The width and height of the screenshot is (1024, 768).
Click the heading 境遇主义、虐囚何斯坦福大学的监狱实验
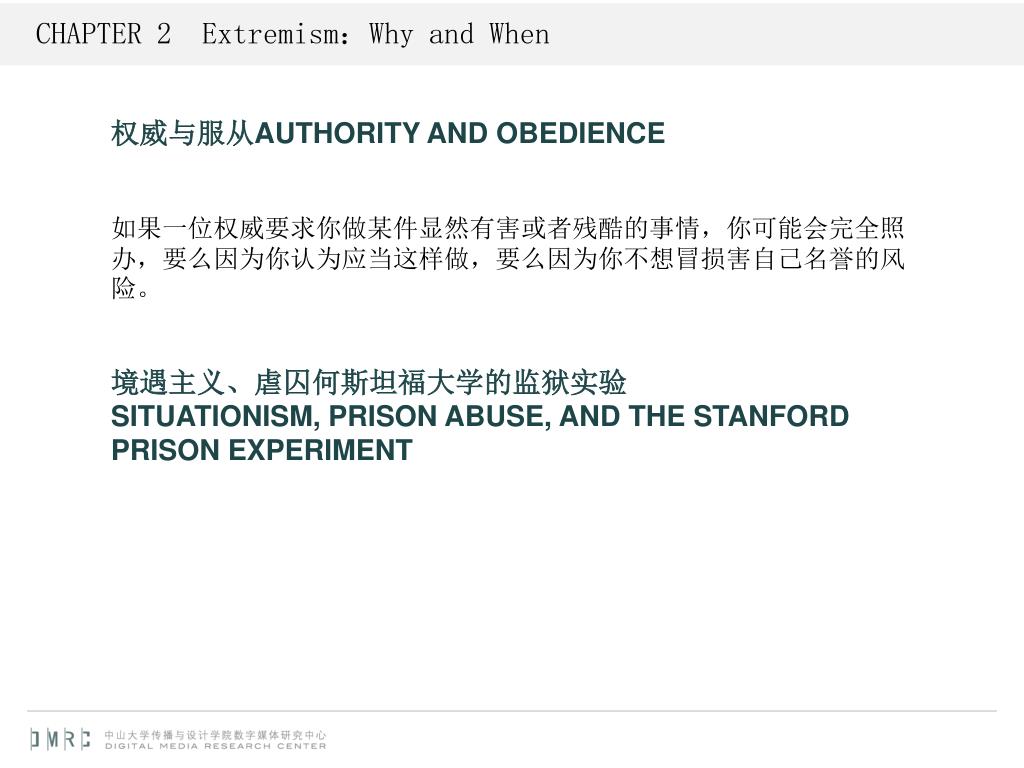(369, 383)
